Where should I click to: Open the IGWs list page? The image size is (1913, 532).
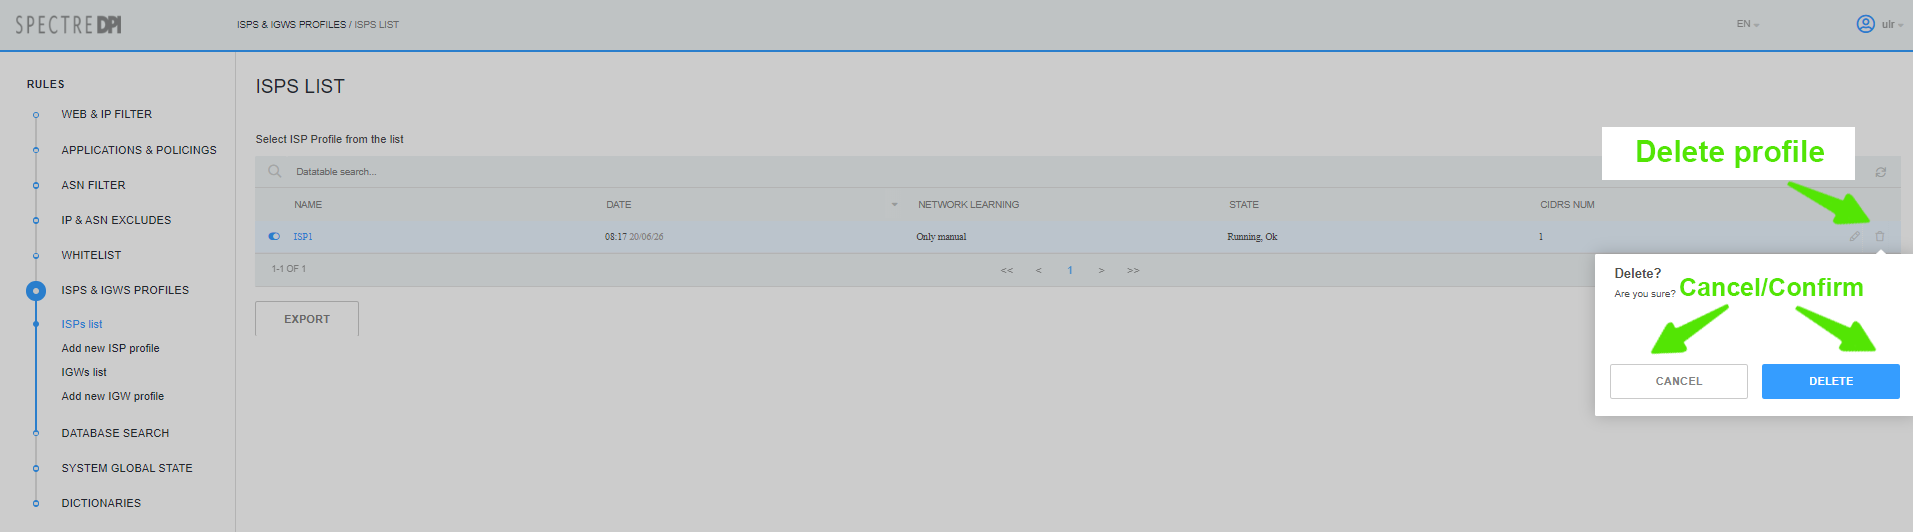(x=84, y=373)
